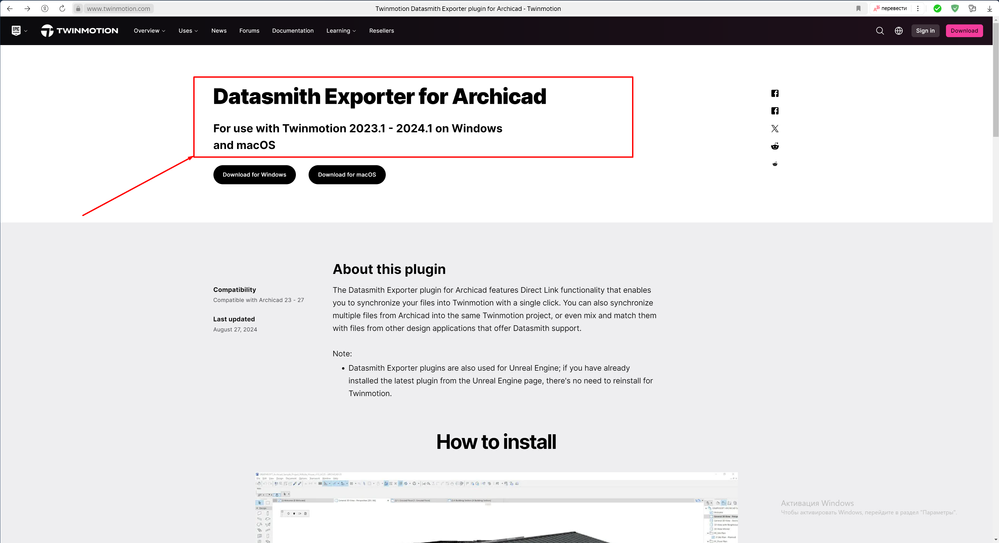Click the Twinmotion logo
Image resolution: width=999 pixels, height=543 pixels.
80,31
